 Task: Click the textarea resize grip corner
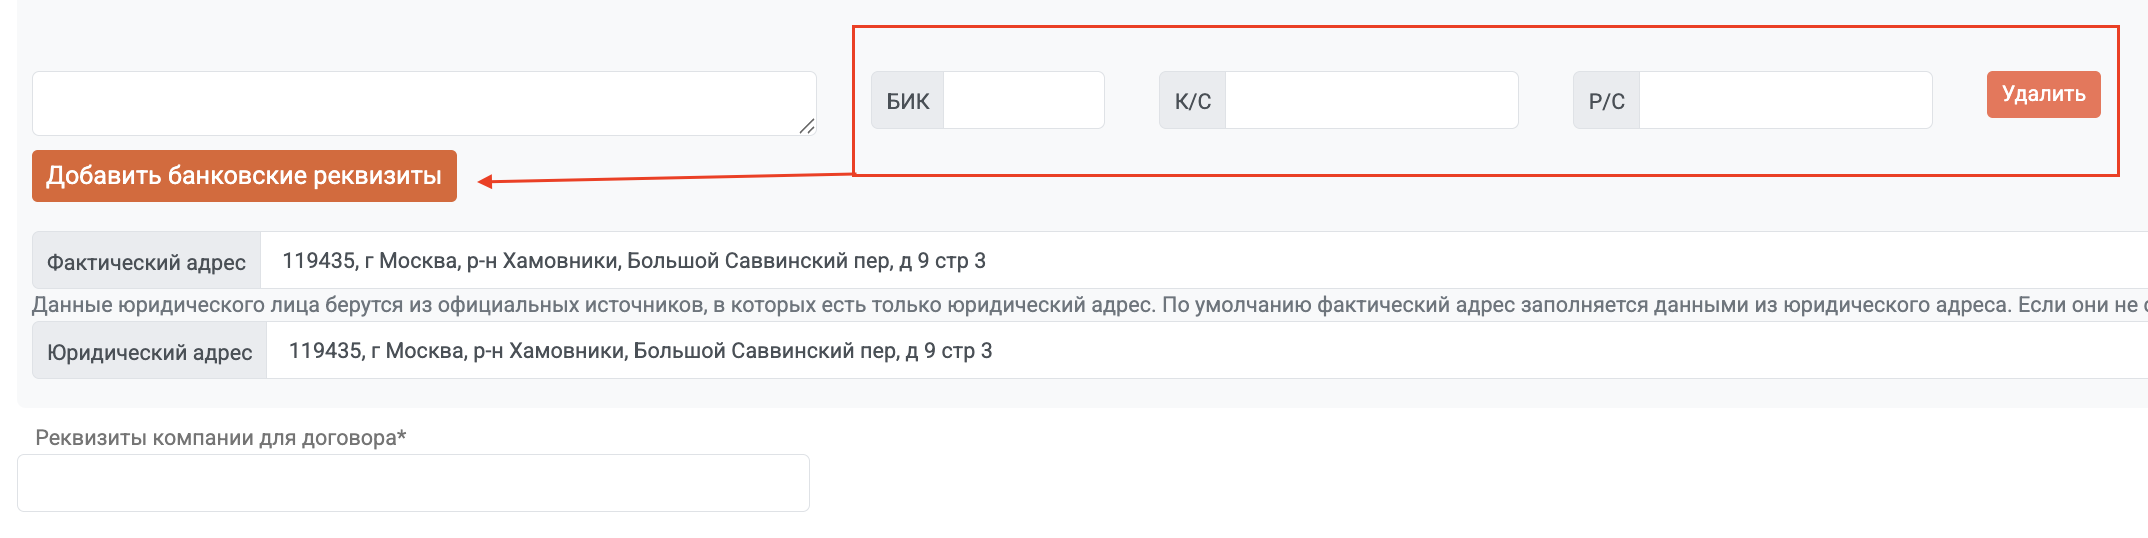pos(807,126)
